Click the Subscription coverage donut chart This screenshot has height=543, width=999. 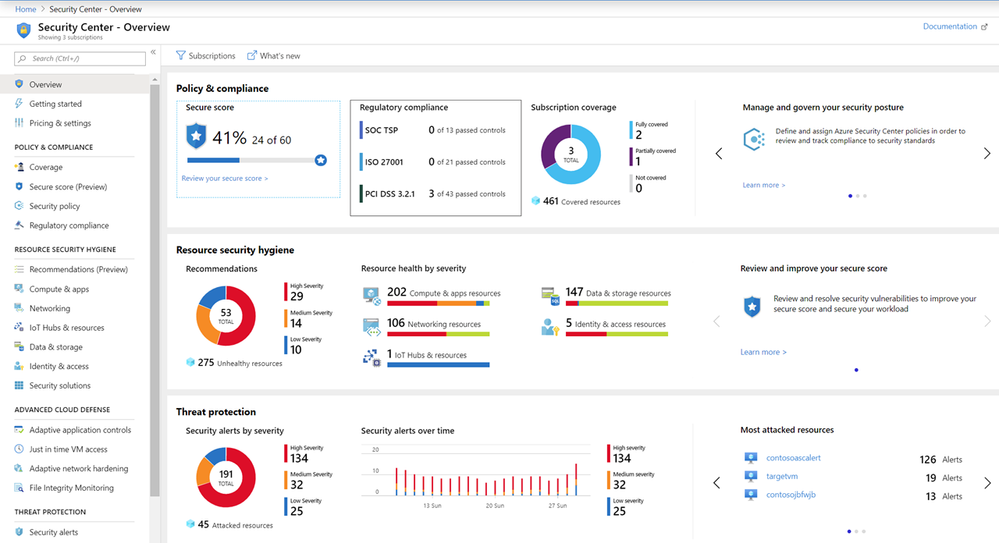tap(571, 154)
